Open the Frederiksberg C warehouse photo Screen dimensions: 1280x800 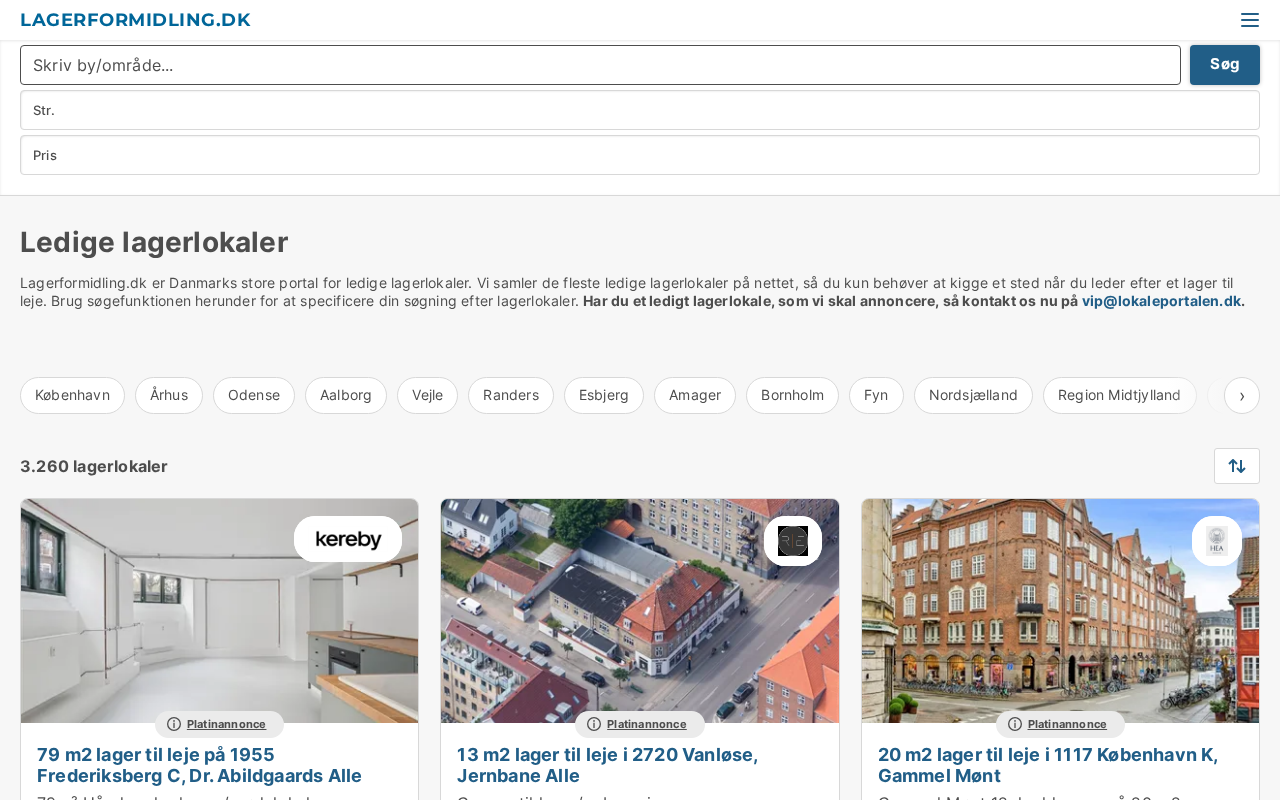(x=220, y=611)
